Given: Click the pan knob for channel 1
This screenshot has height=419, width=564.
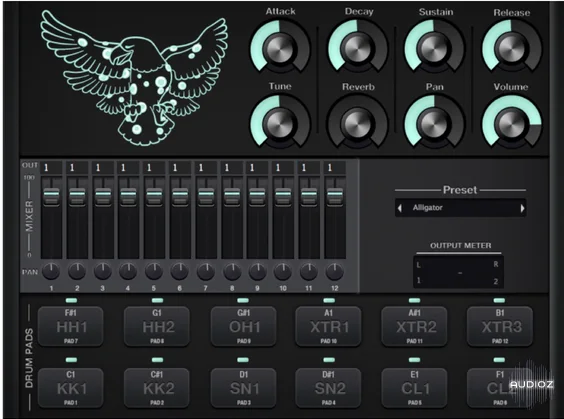Looking at the screenshot, I should (51, 271).
